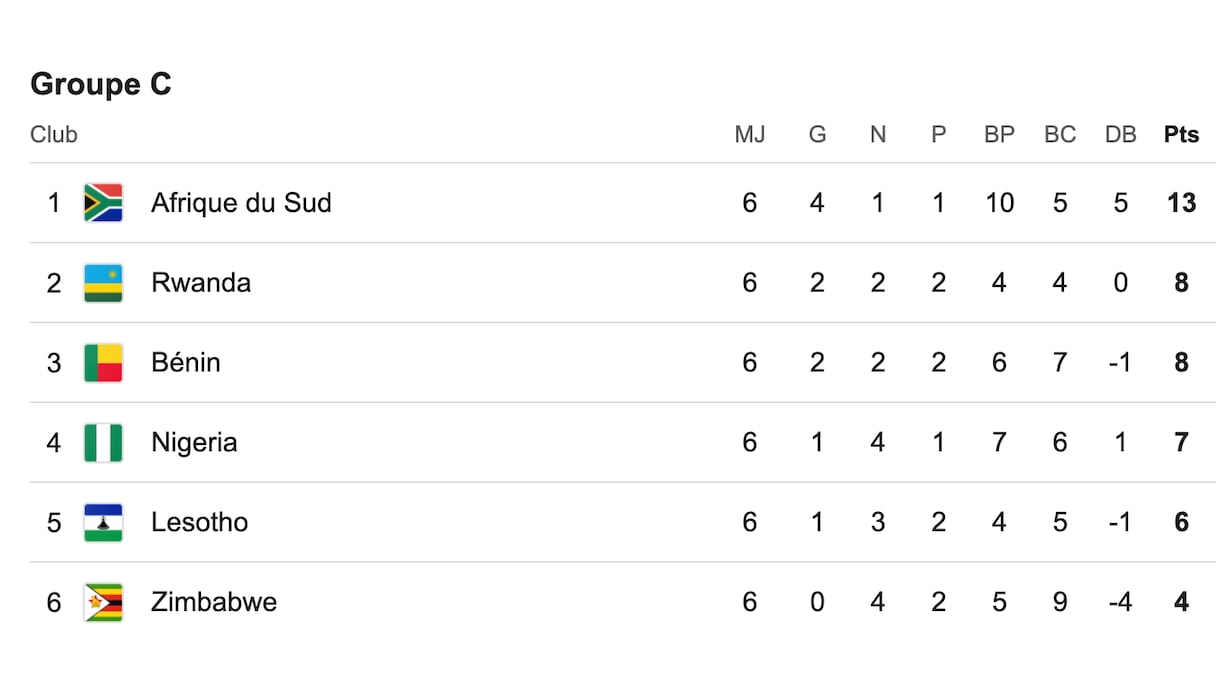1216x684 pixels.
Task: Click the South Africa flag icon
Action: pos(103,203)
